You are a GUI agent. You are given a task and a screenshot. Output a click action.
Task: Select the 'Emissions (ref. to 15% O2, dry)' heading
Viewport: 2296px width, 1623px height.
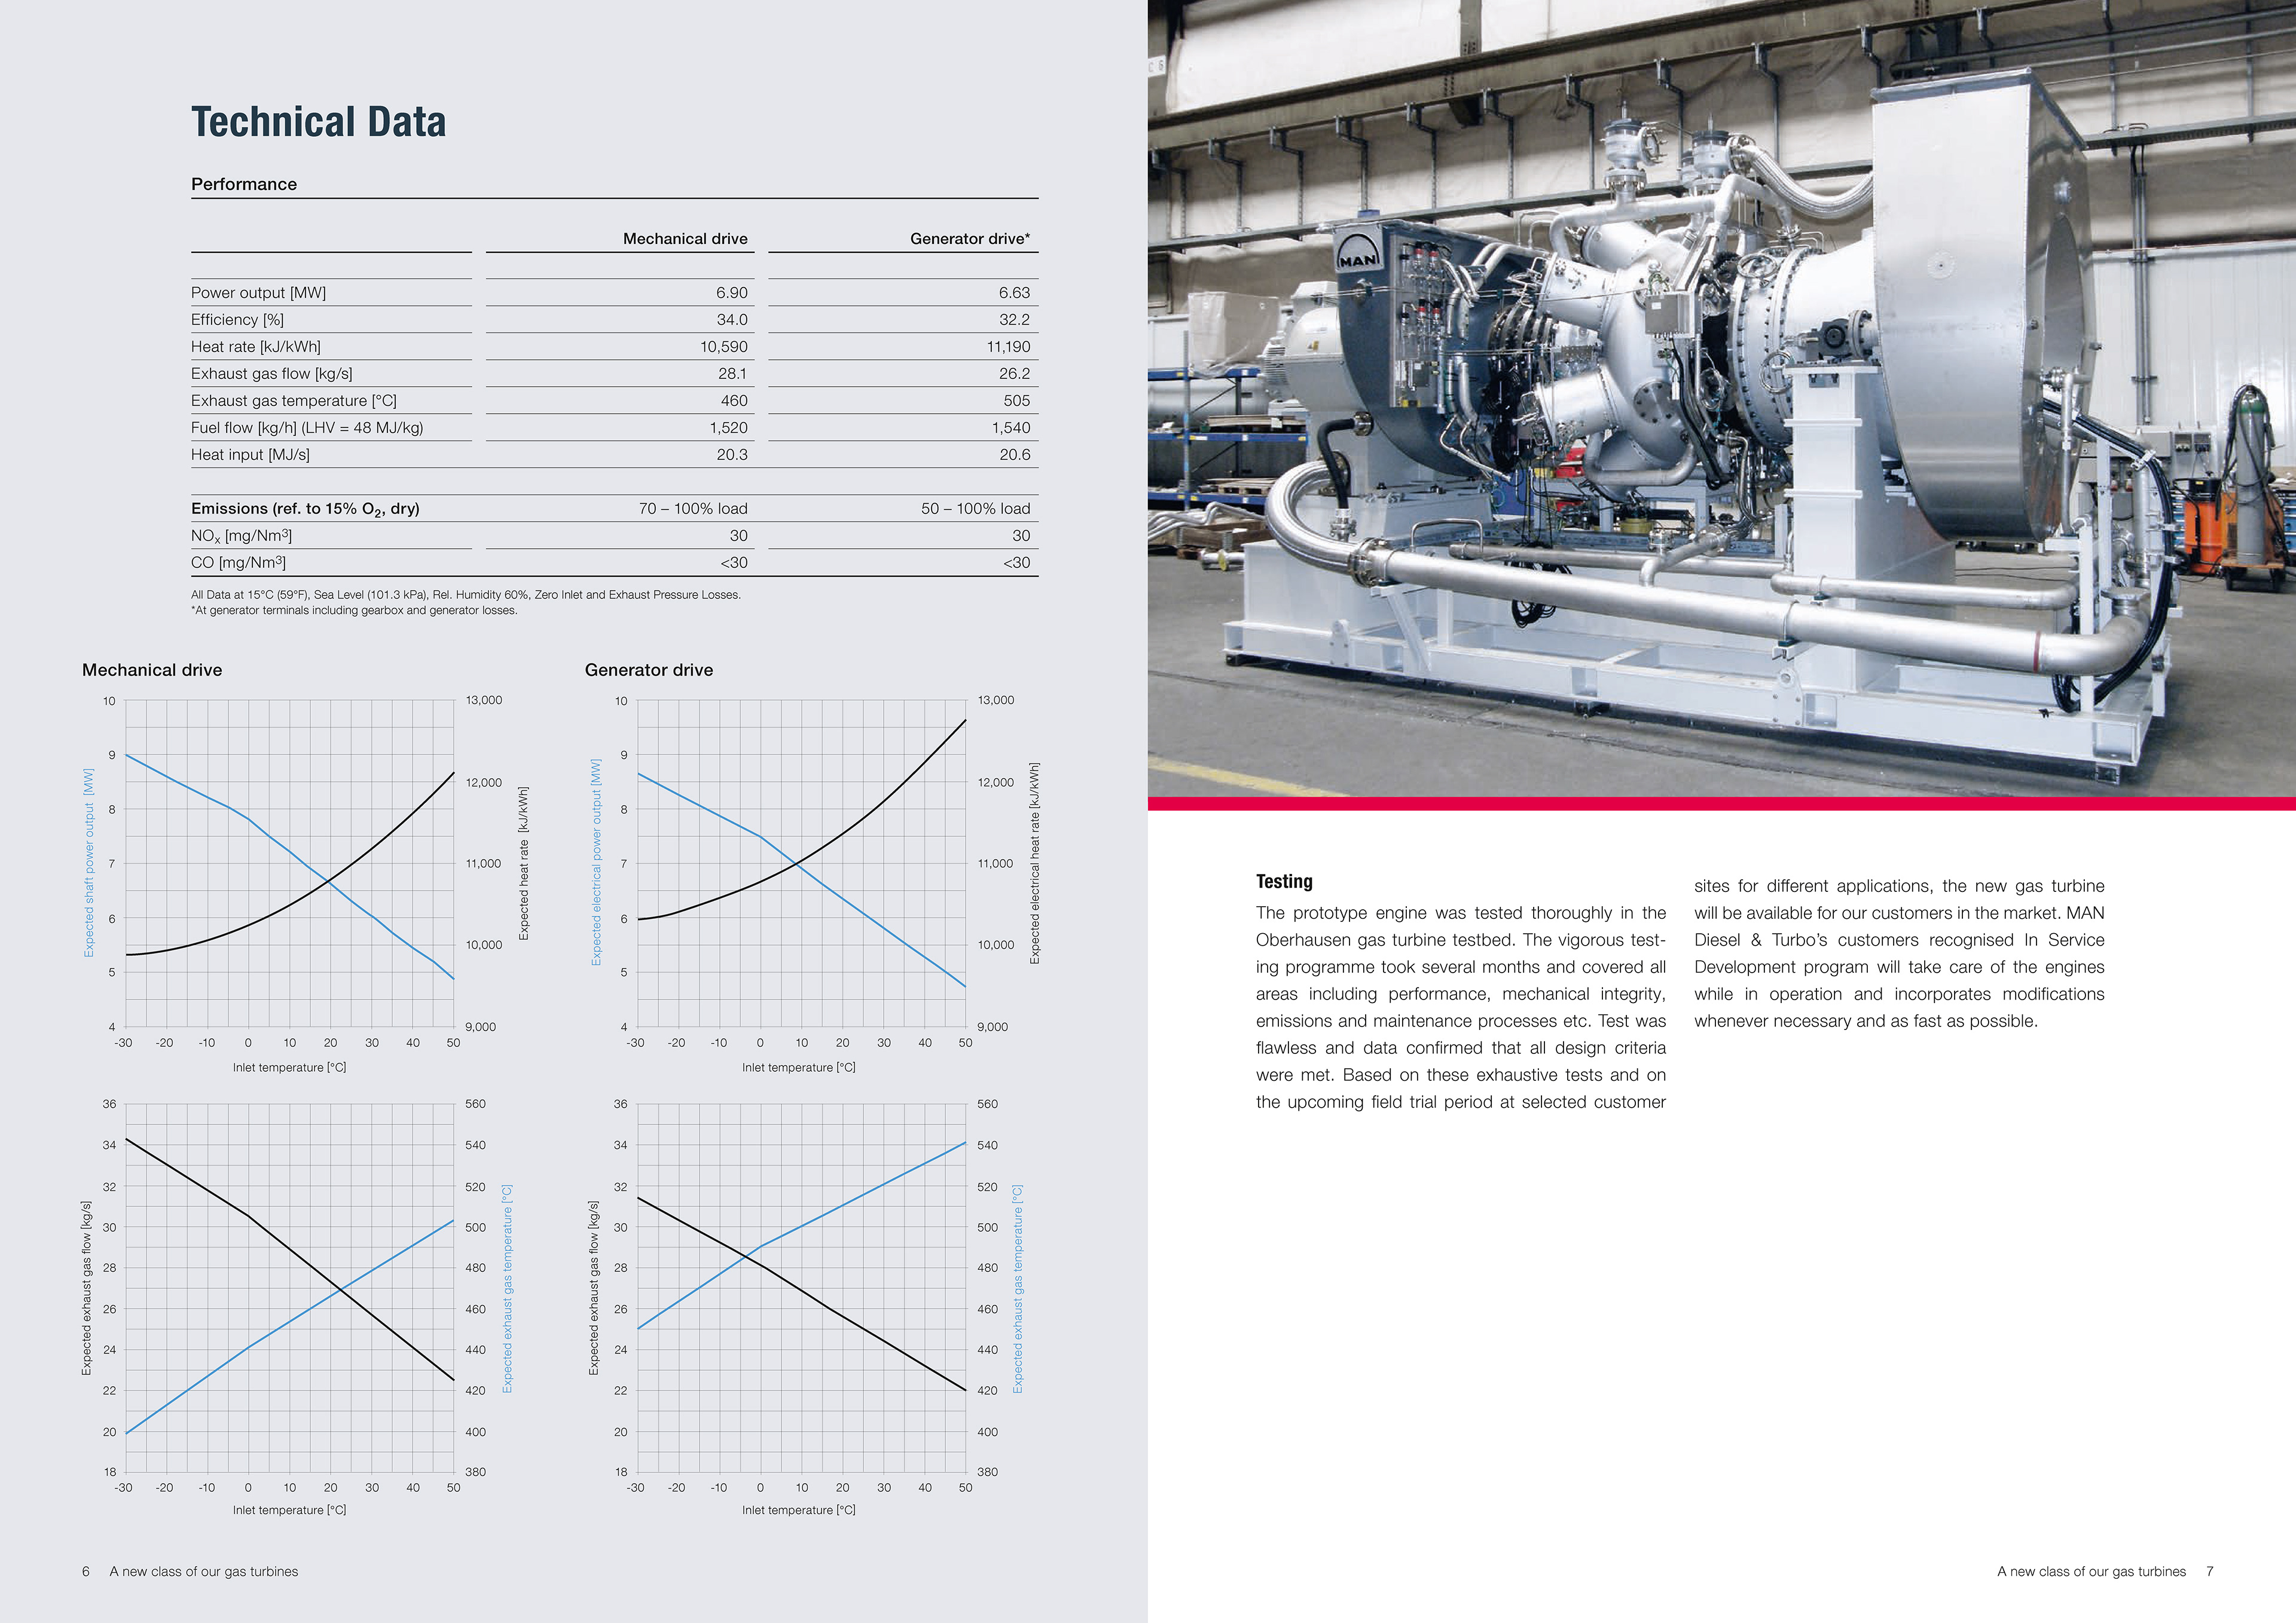pos(305,509)
